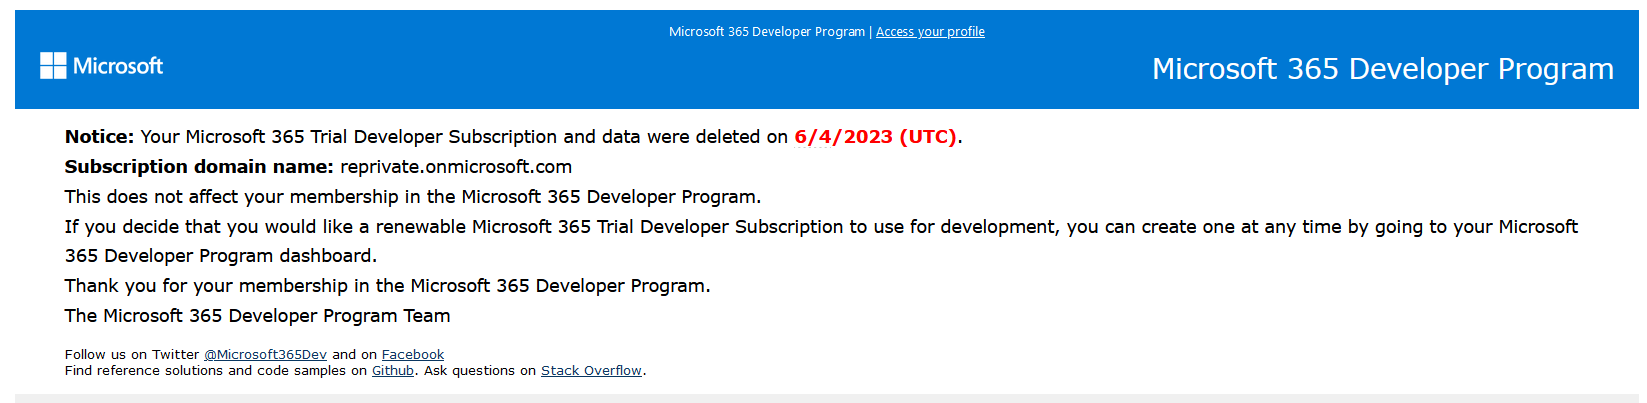Click the Microsoft wordmark beside the logo
Image resolution: width=1647 pixels, height=403 pixels.
[118, 66]
